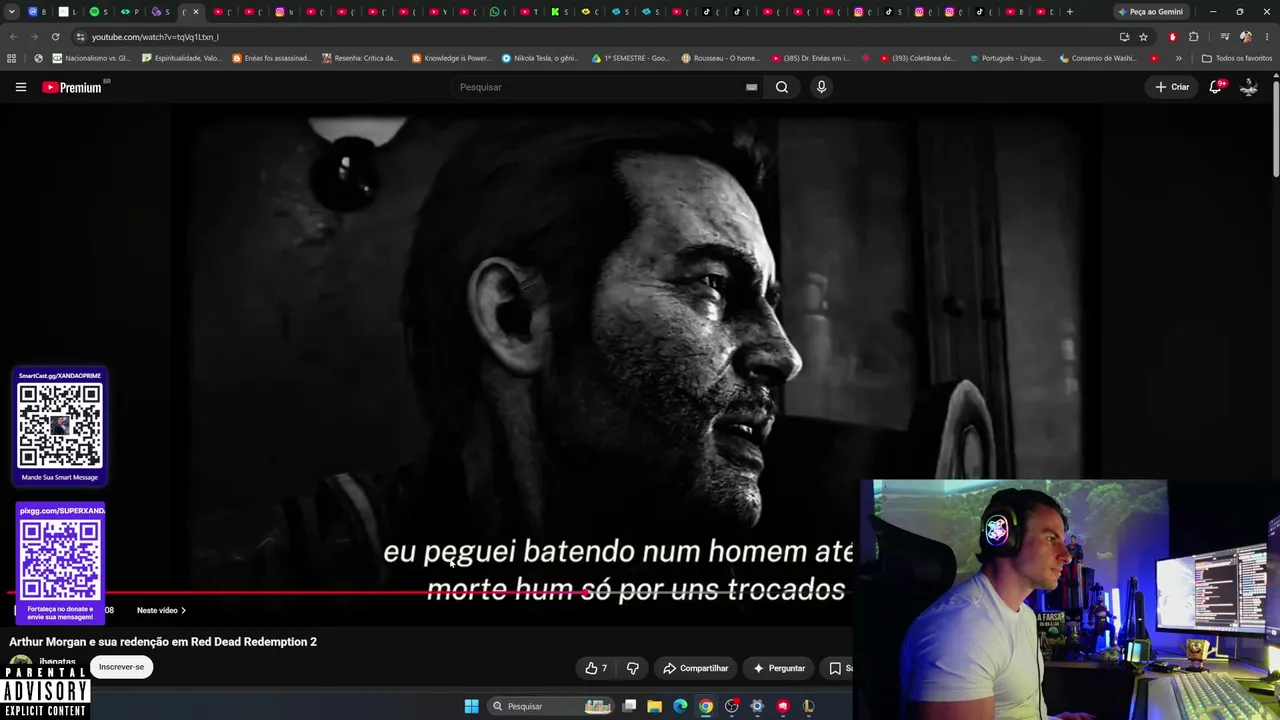Open the 'Knowledge is Power...' bookmark

(452, 58)
